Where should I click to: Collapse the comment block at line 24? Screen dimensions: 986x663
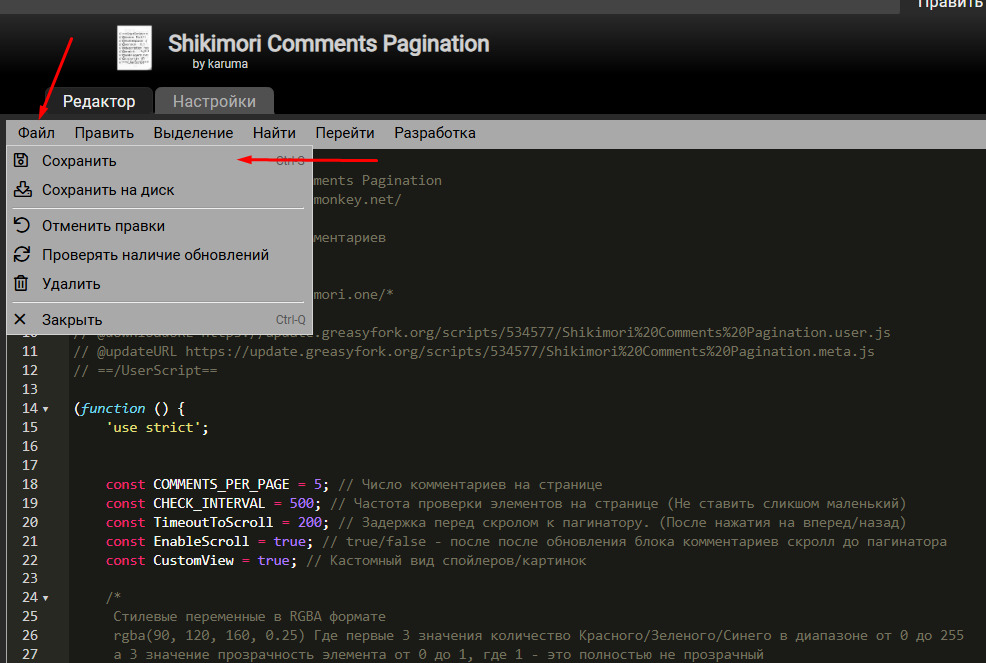click(46, 598)
